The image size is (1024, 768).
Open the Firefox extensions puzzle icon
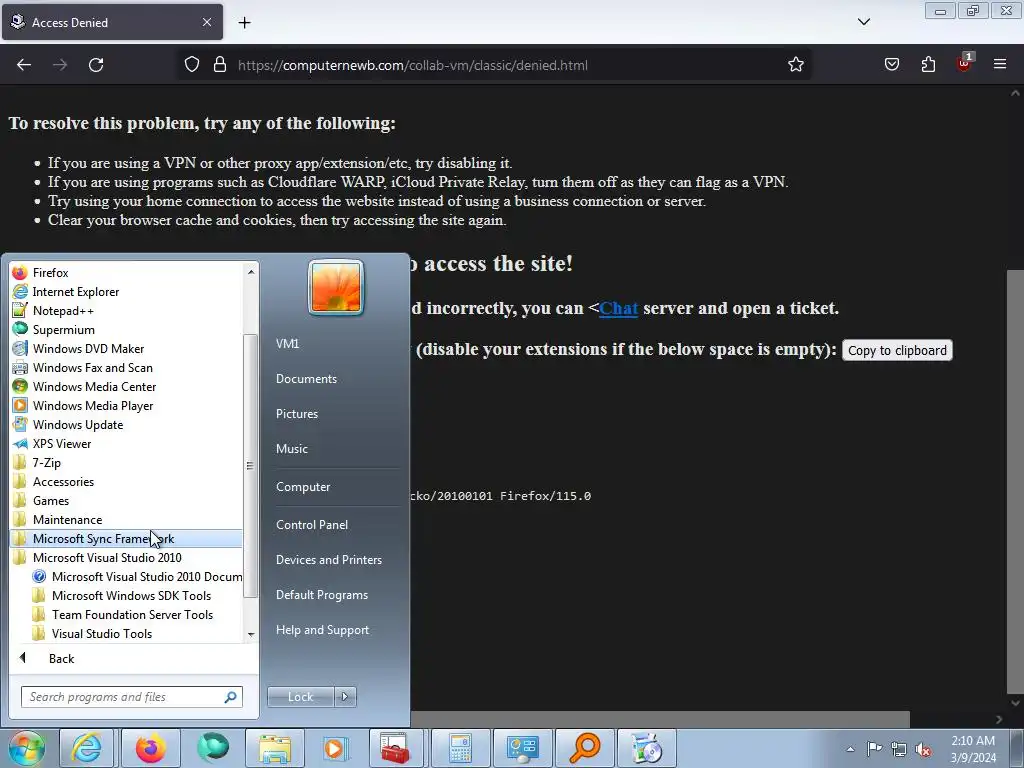(x=928, y=65)
